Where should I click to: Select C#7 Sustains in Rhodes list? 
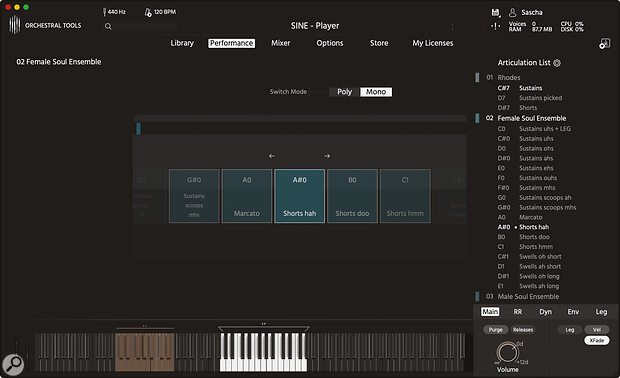(x=520, y=88)
